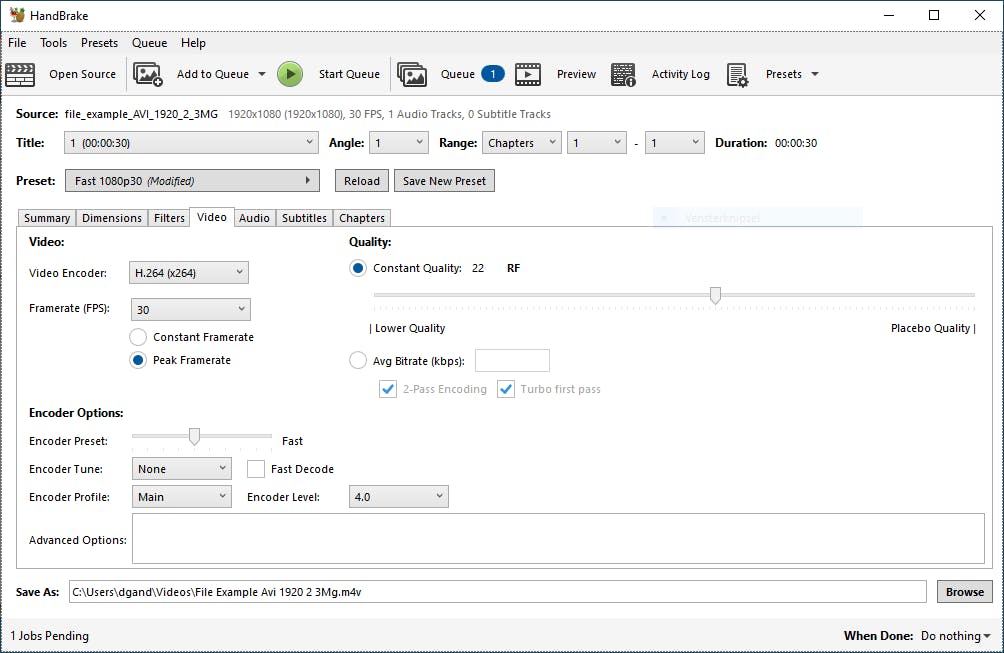1004x653 pixels.
Task: Click the HandBrake app logo in title bar
Action: 17,15
